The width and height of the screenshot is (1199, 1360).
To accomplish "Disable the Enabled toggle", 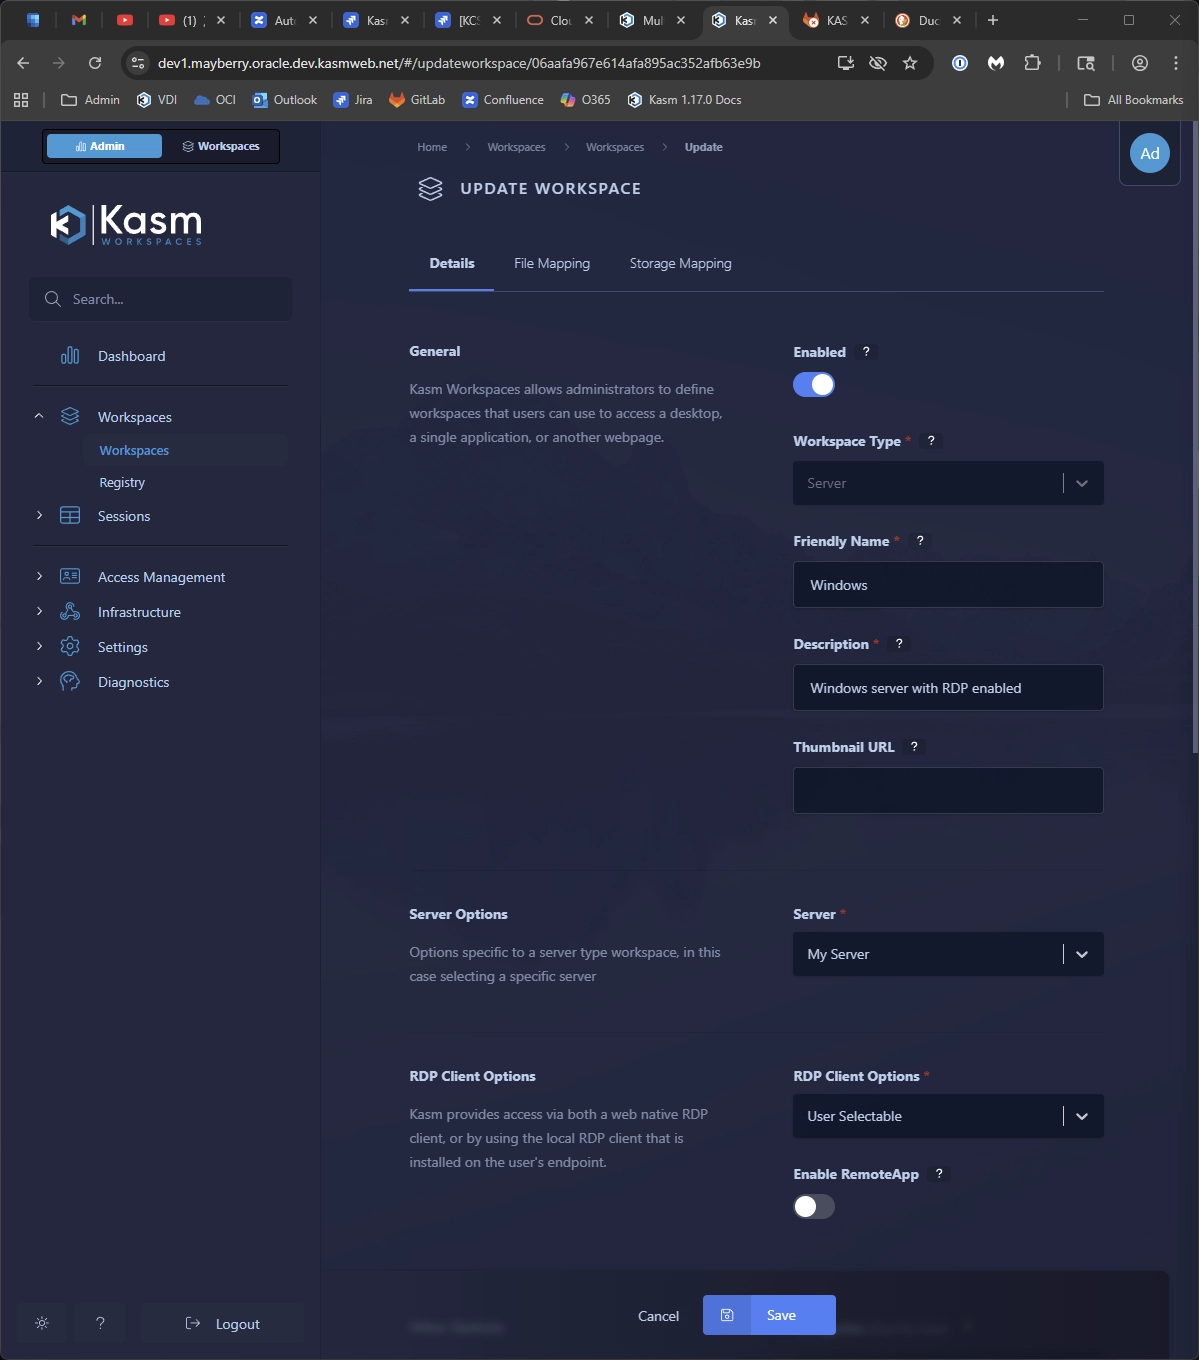I will click(814, 385).
